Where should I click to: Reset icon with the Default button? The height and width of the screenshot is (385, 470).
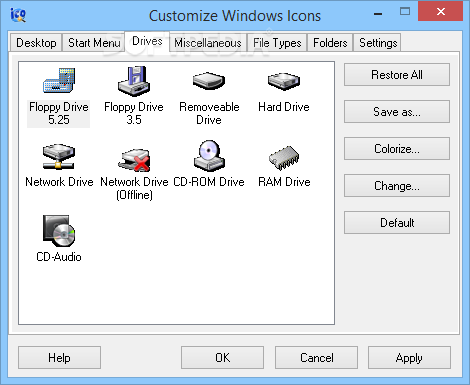click(397, 223)
